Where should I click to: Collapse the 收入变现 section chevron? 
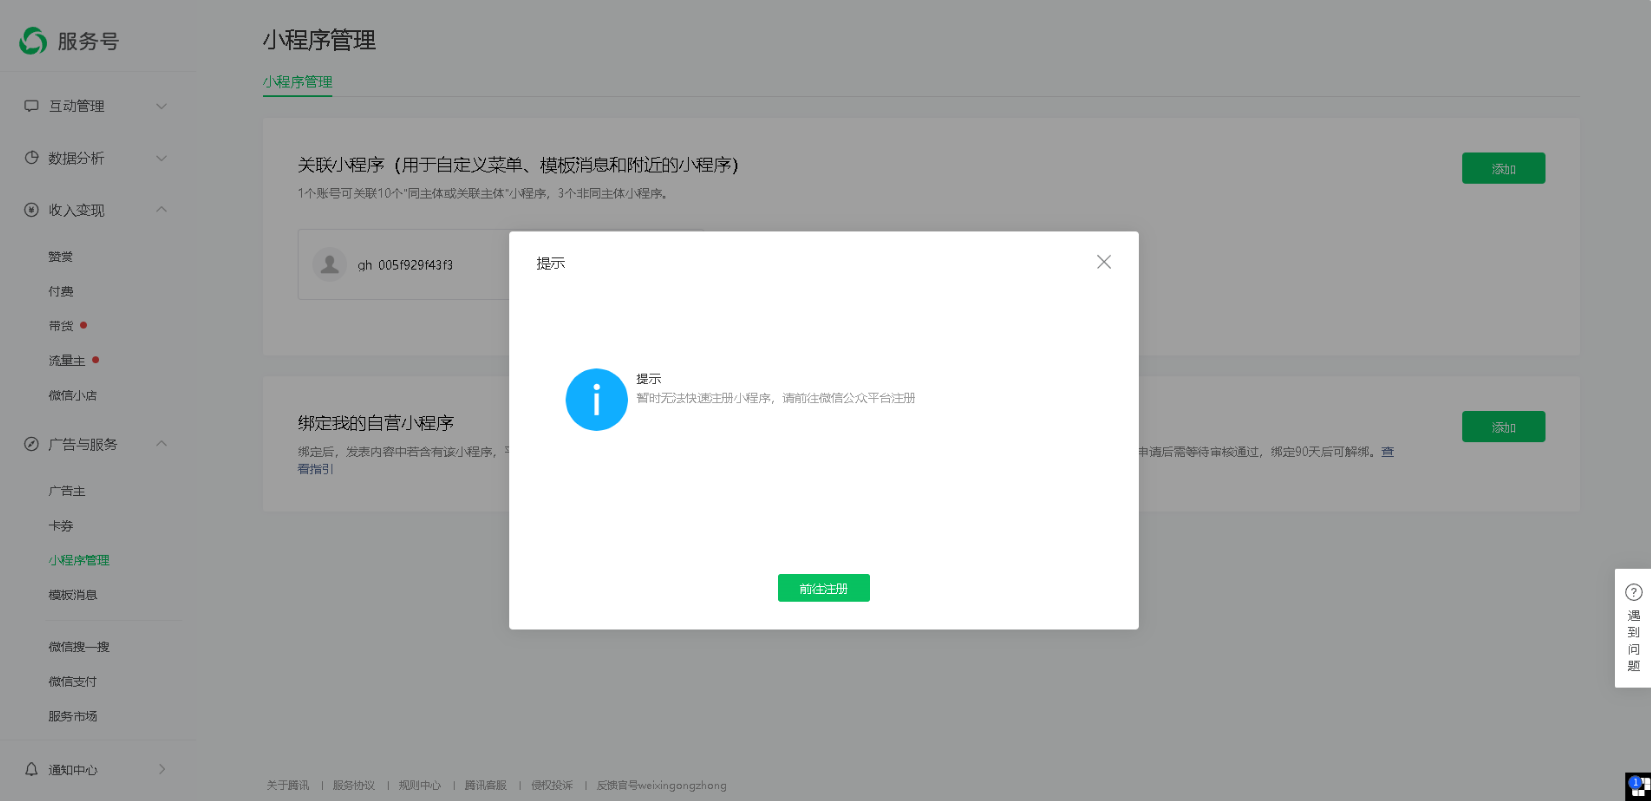(x=161, y=209)
